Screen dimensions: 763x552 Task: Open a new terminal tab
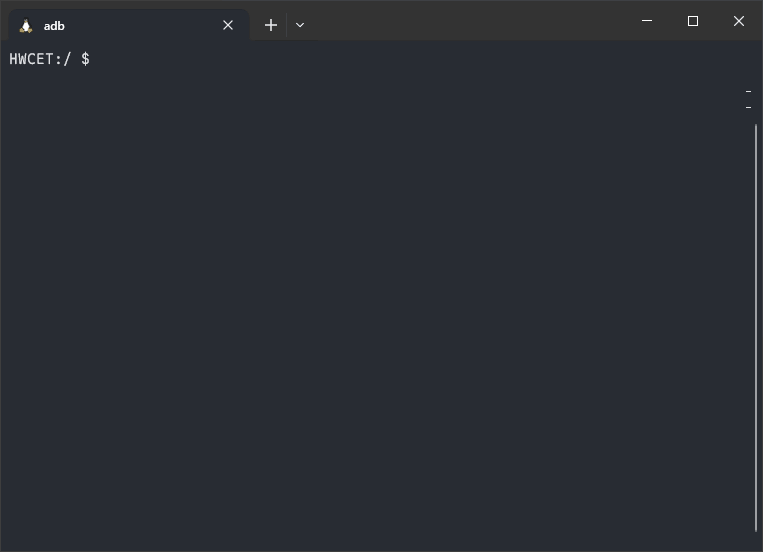pyautogui.click(x=271, y=25)
